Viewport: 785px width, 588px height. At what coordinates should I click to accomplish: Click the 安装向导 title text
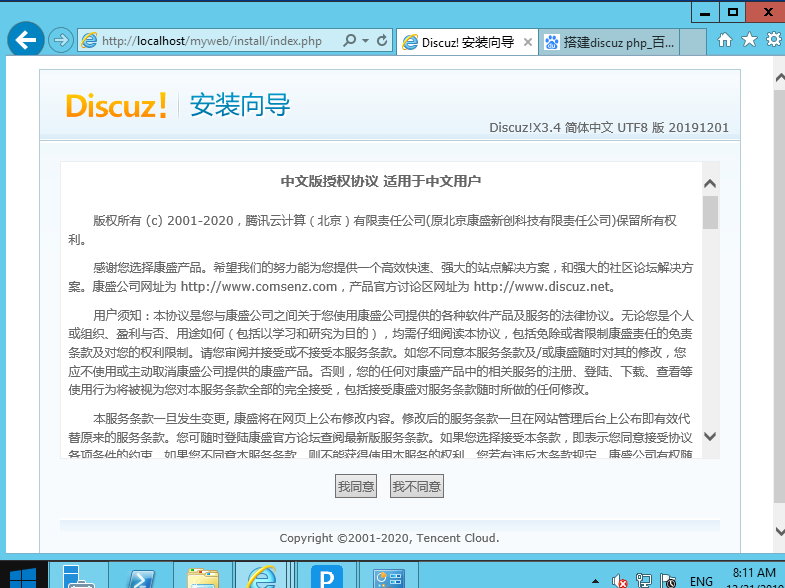240,105
